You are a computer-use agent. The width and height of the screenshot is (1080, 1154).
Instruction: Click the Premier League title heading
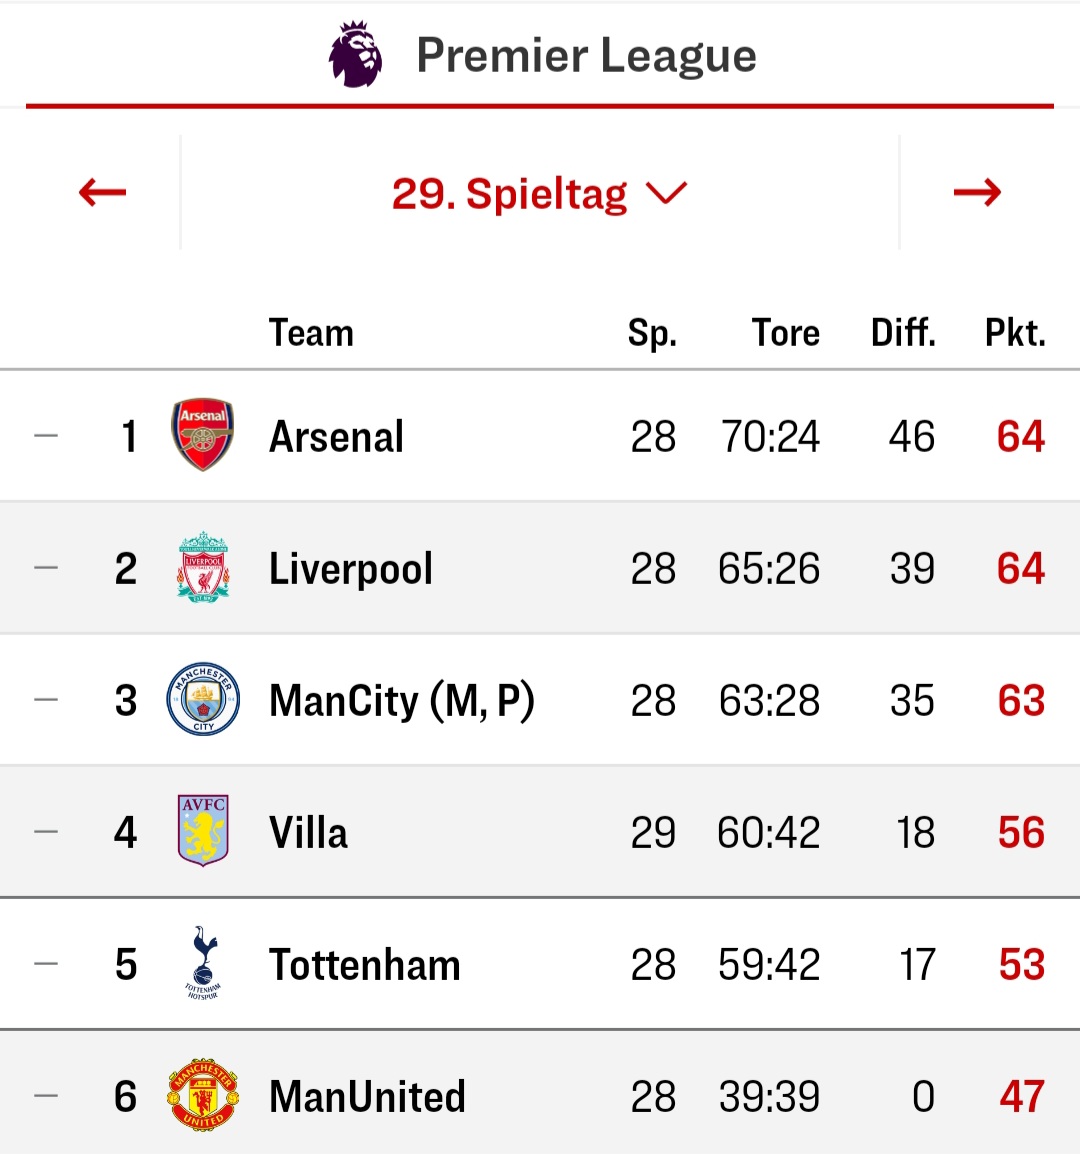(x=587, y=55)
